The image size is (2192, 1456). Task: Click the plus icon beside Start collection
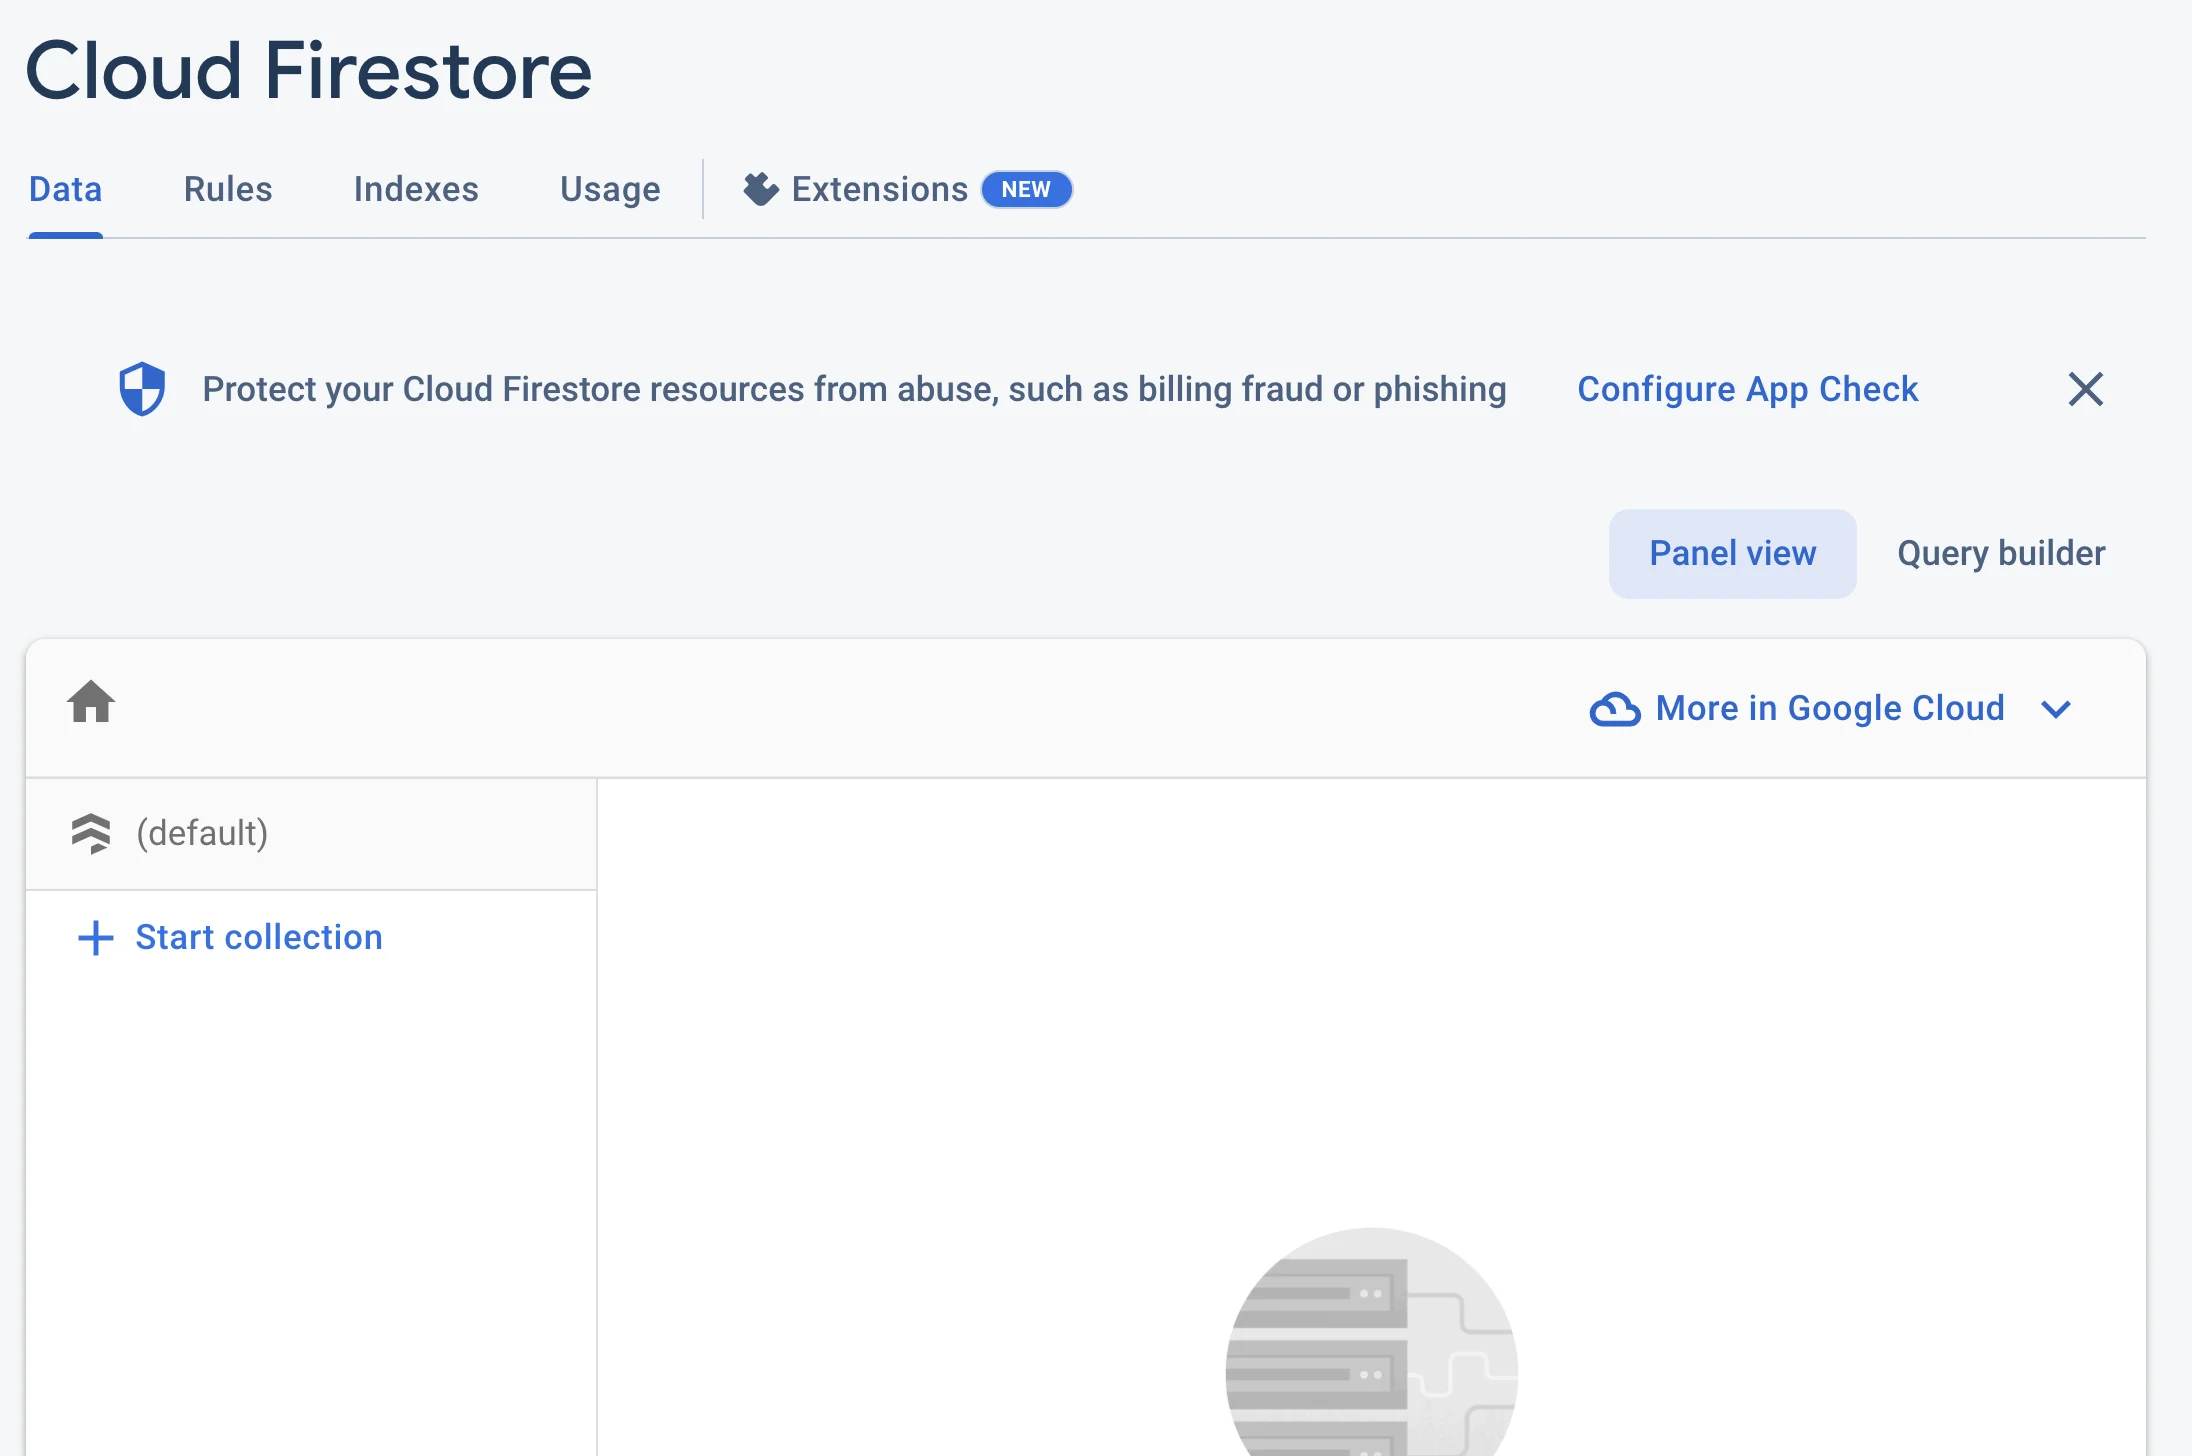(96, 938)
